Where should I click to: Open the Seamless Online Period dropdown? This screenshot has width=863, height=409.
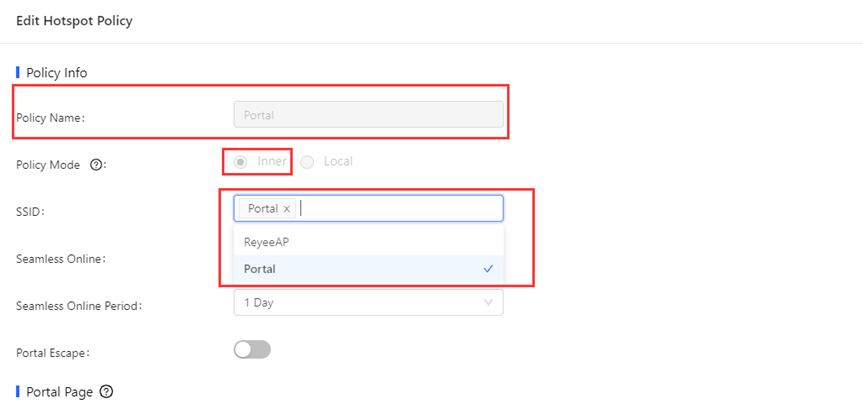(x=368, y=303)
